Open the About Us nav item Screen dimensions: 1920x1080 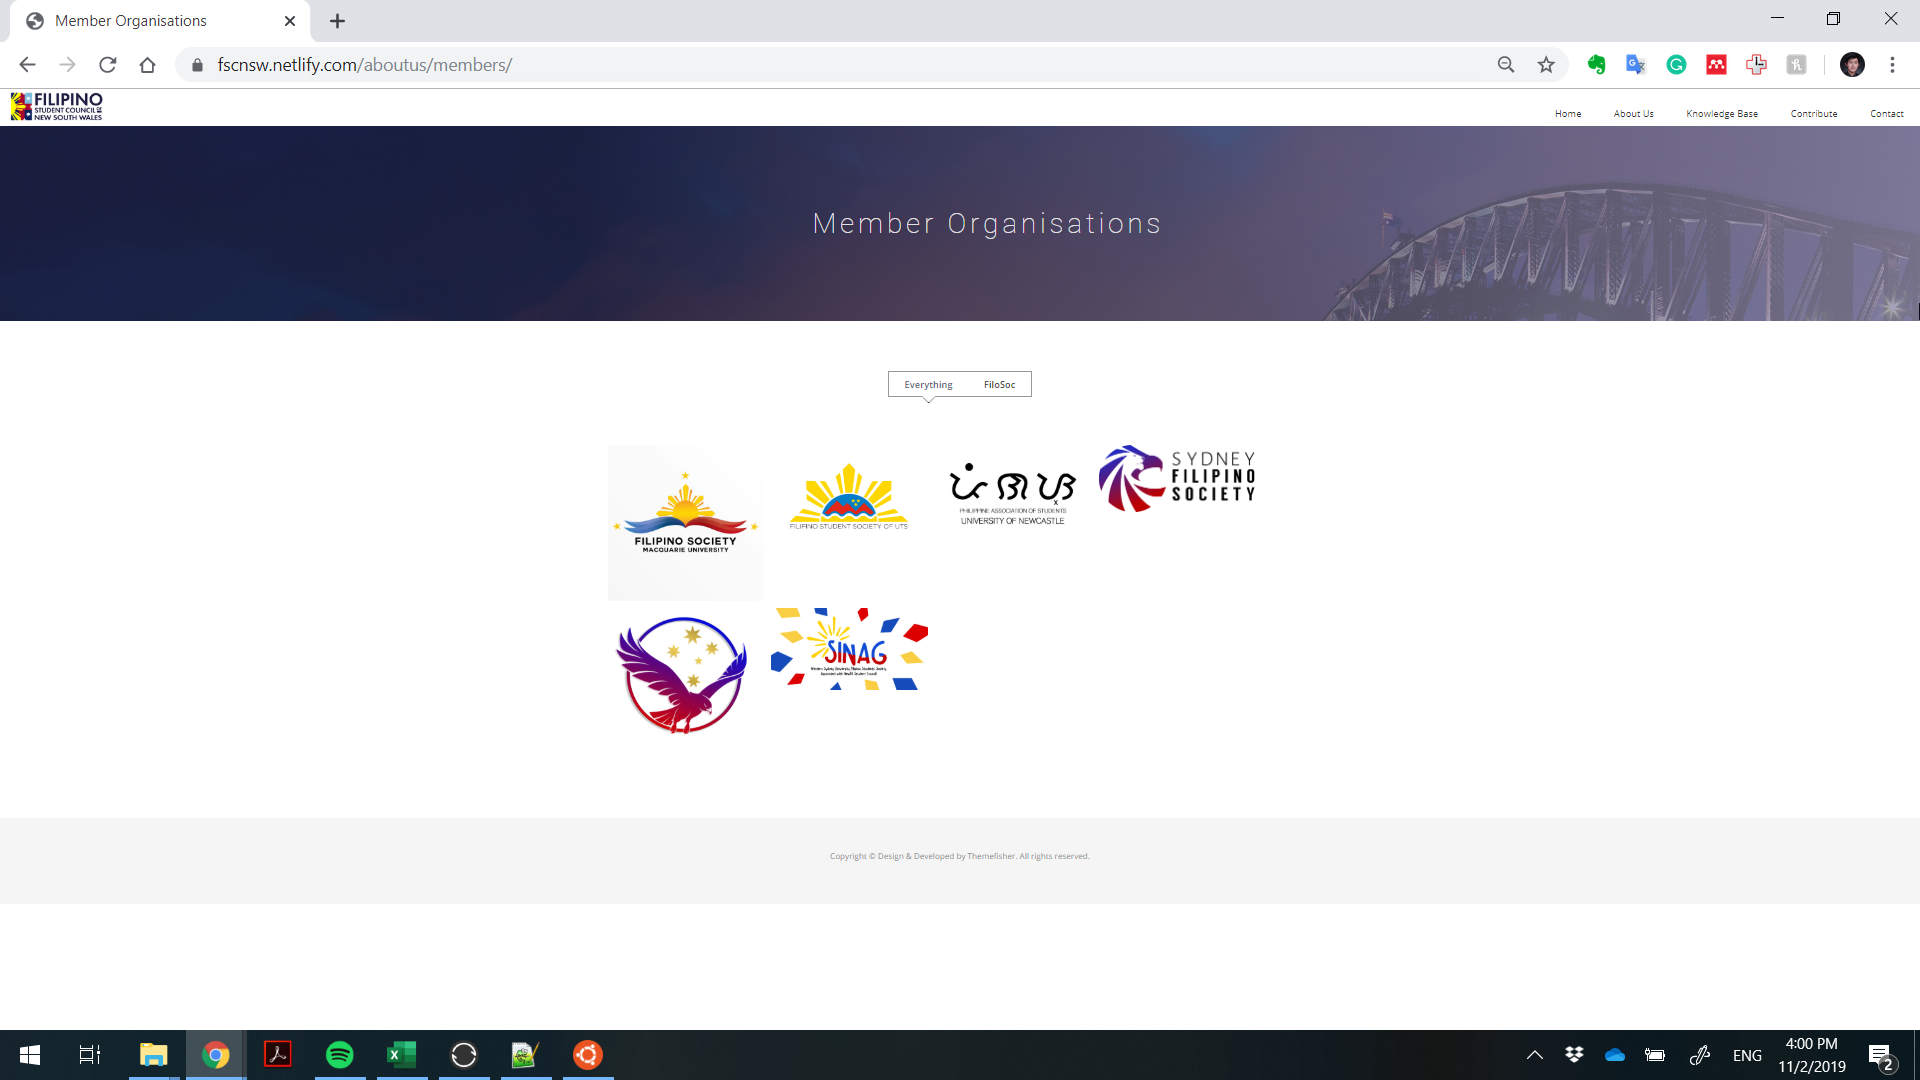point(1634,114)
